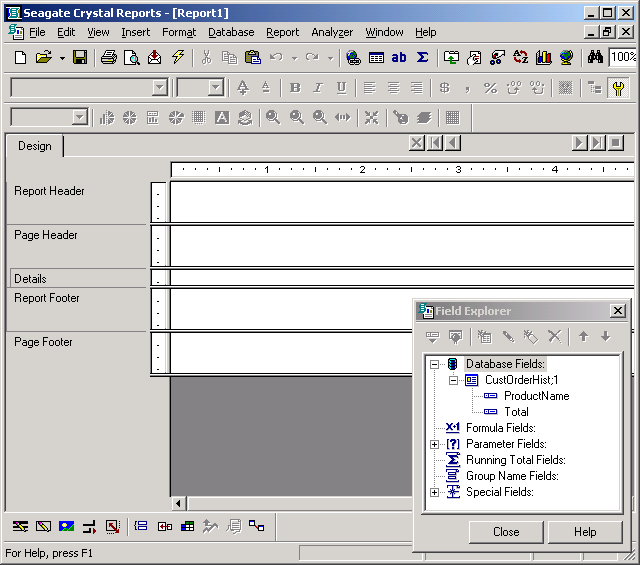The height and width of the screenshot is (565, 640).
Task: Open Print Preview from the main toolbar
Action: (x=132, y=58)
